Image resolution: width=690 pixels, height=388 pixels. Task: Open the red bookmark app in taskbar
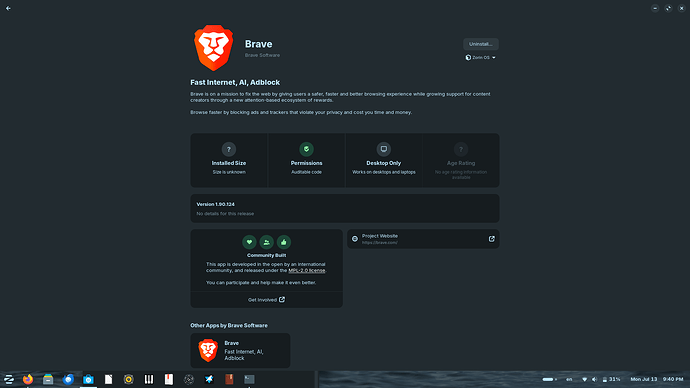[169, 379]
